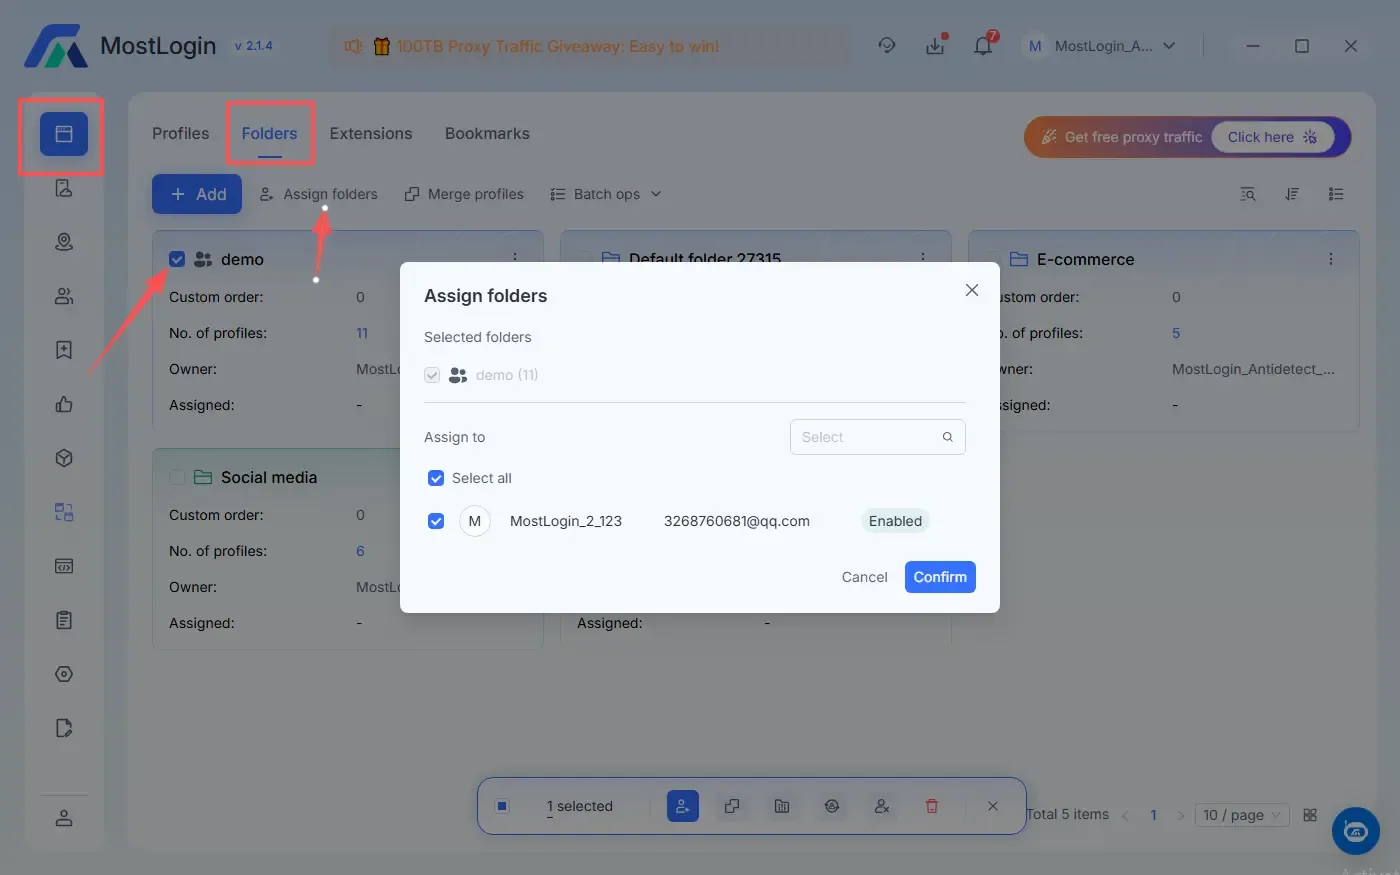Click the demo (11) selected folder checkbox

click(x=432, y=375)
